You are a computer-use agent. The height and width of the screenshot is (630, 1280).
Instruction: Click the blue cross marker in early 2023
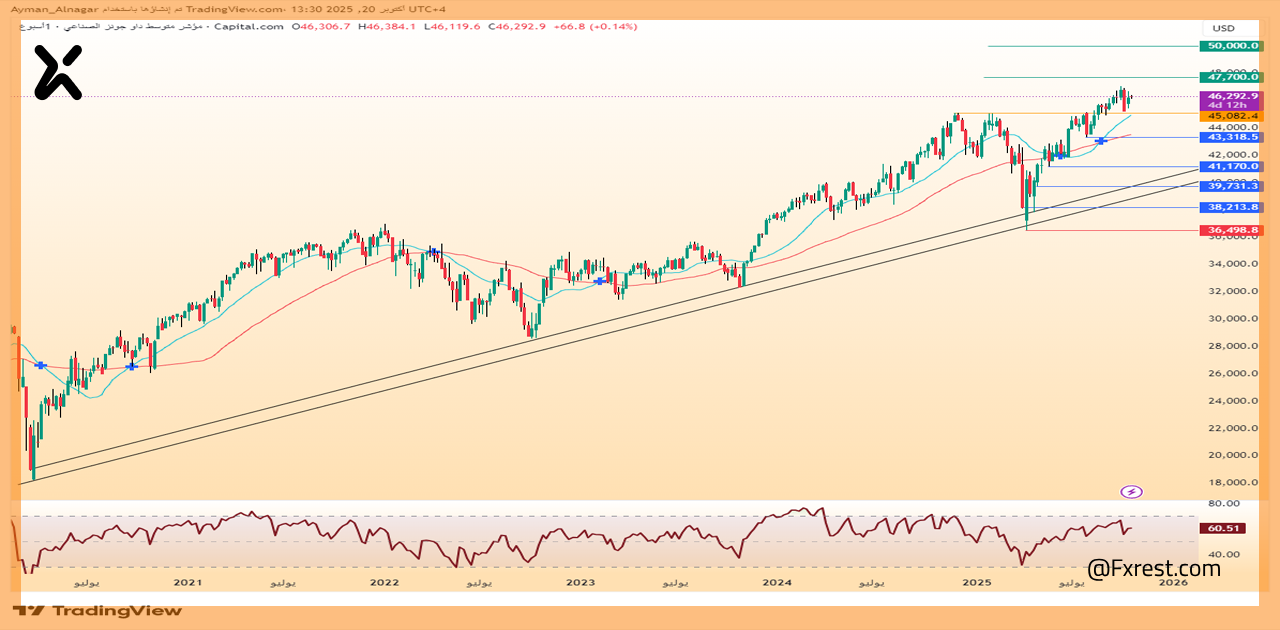pos(599,281)
